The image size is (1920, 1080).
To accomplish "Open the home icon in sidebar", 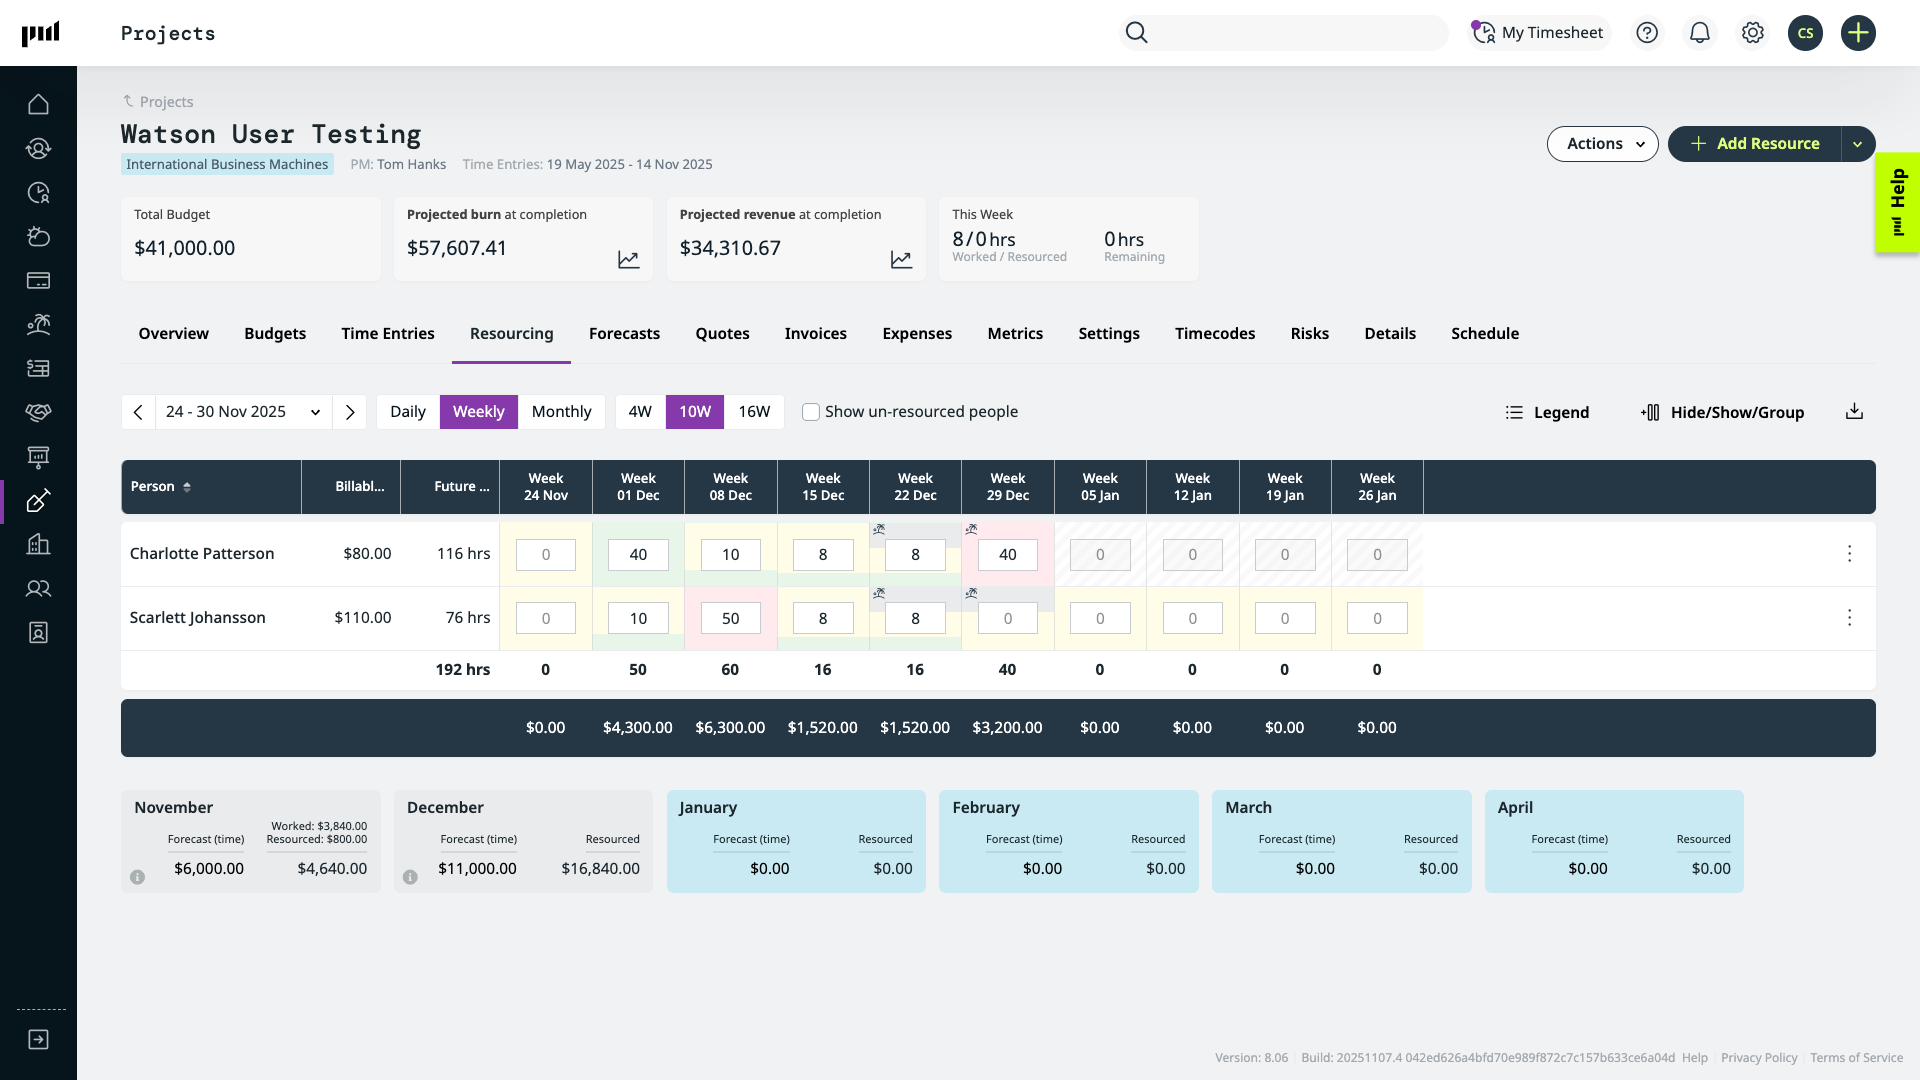I will [x=38, y=104].
